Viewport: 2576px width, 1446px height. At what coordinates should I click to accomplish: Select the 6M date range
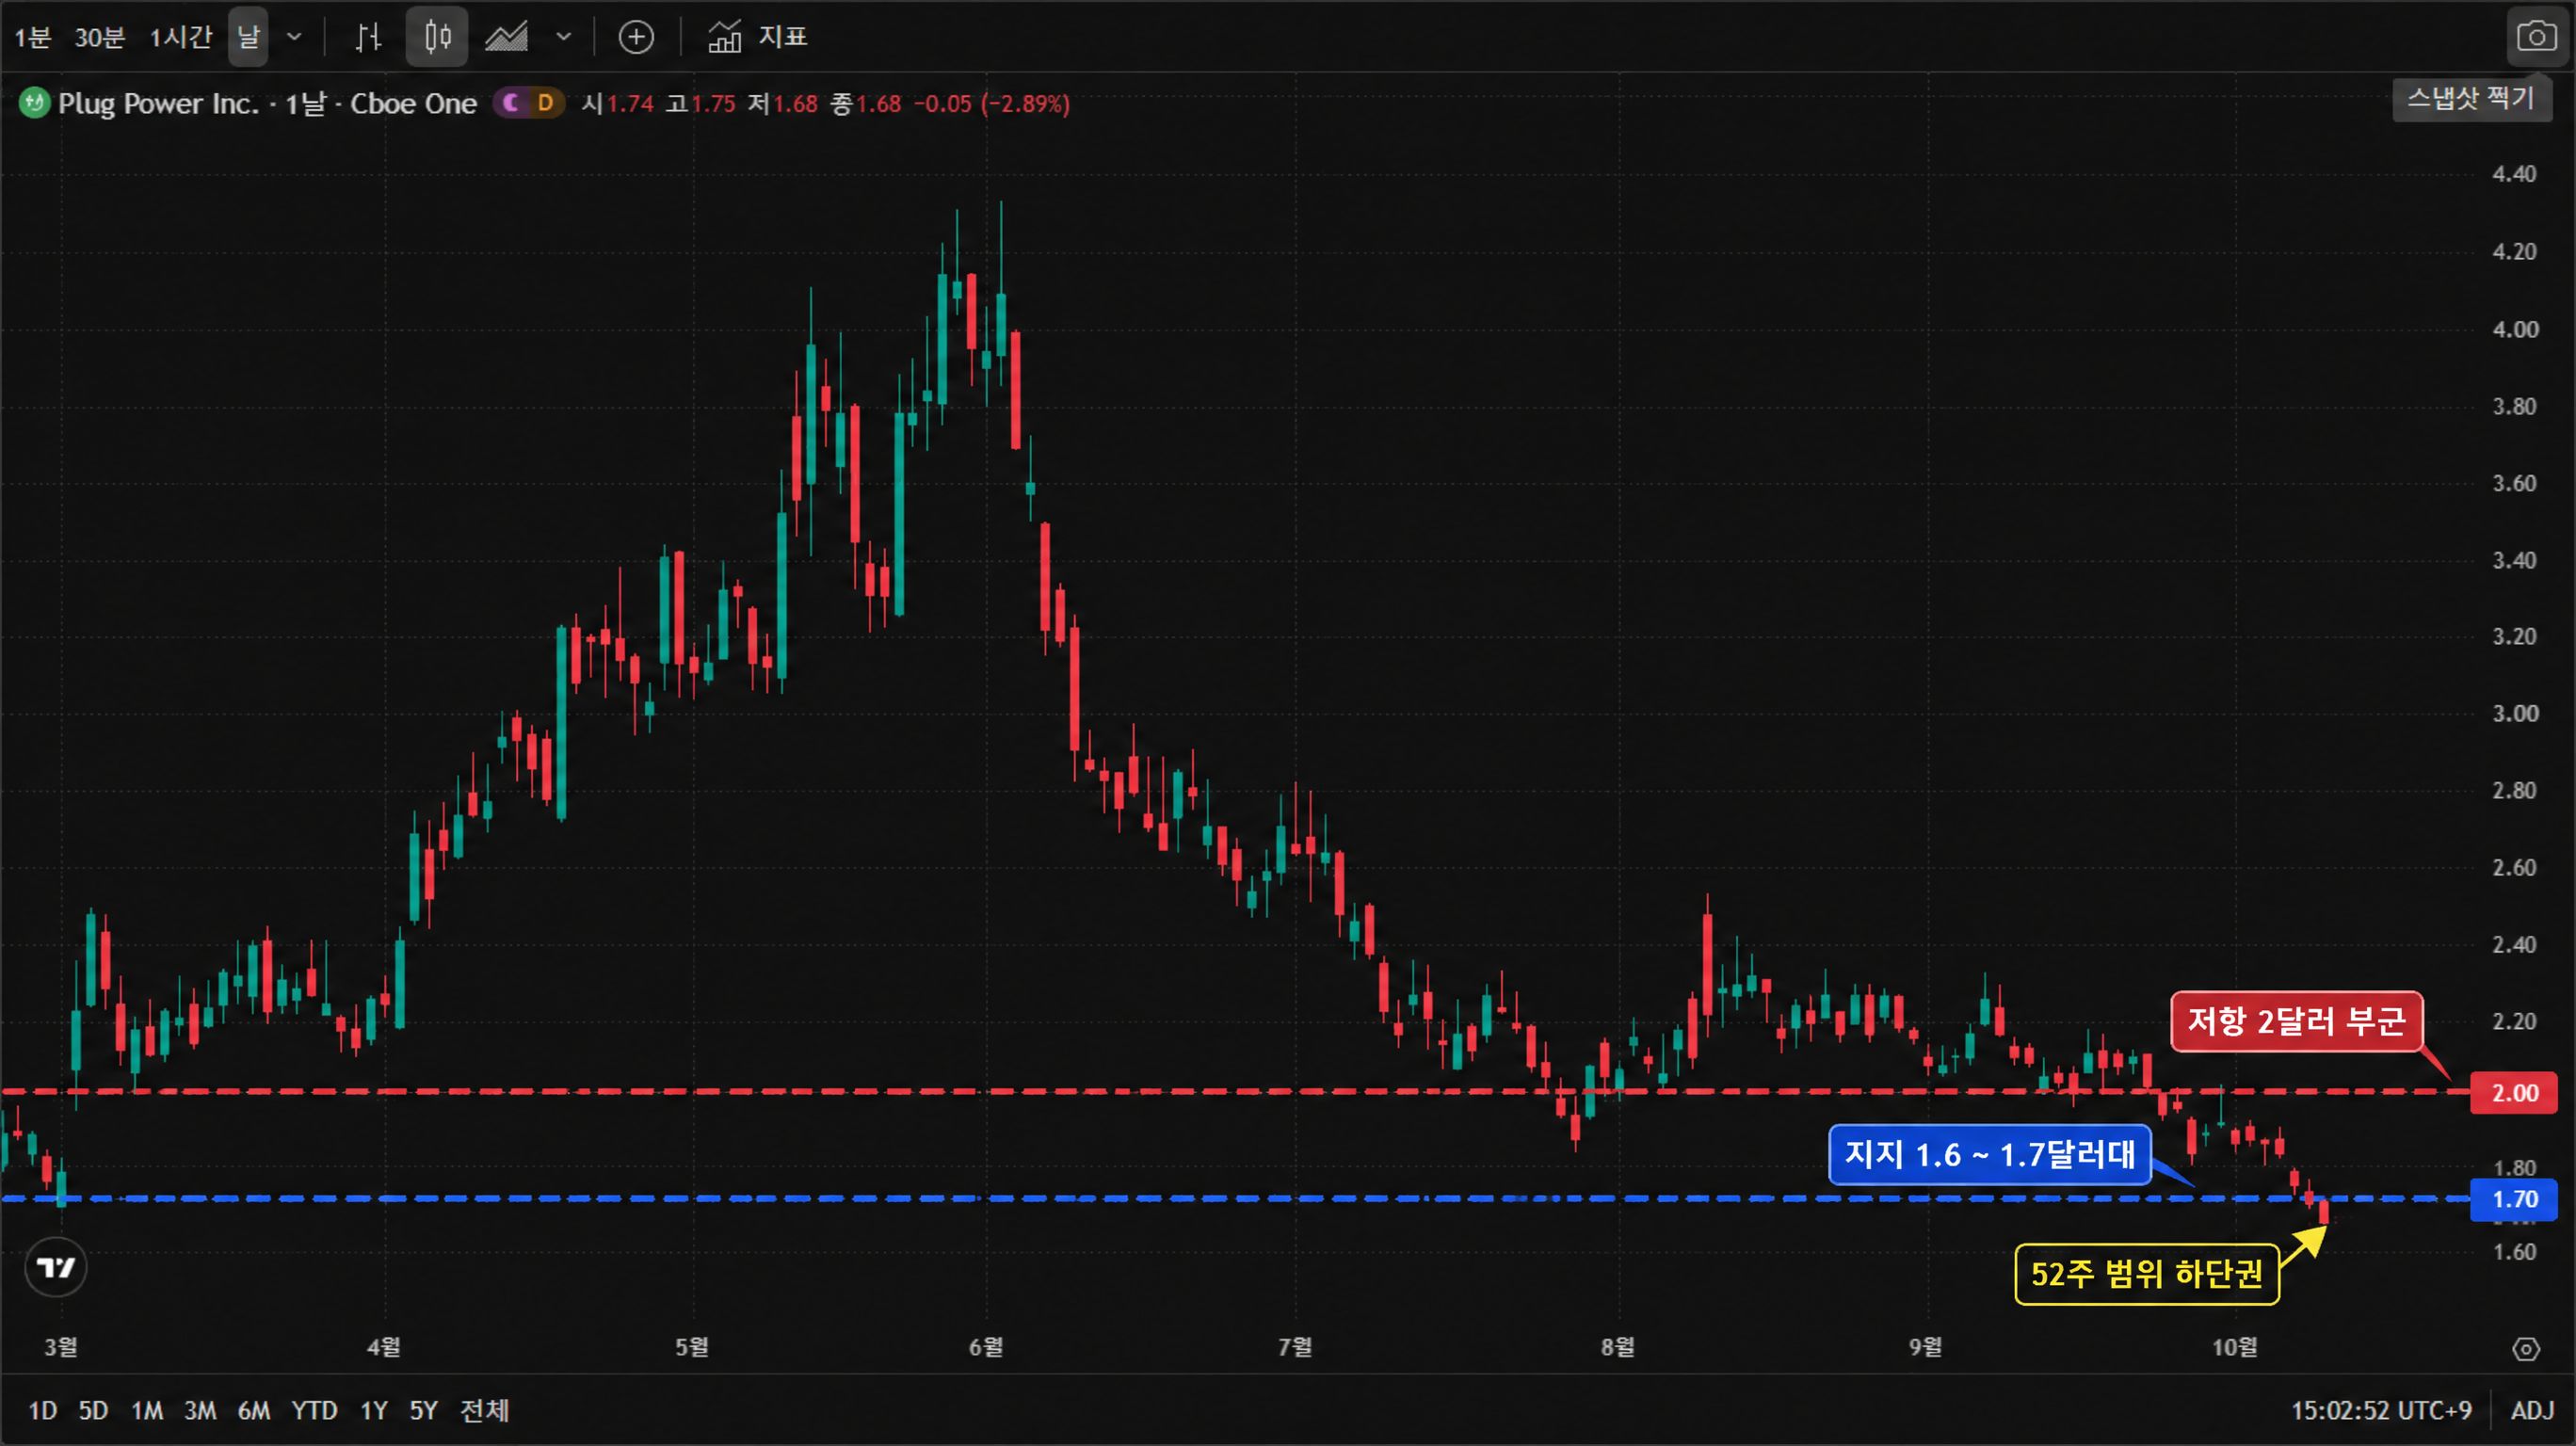click(254, 1411)
